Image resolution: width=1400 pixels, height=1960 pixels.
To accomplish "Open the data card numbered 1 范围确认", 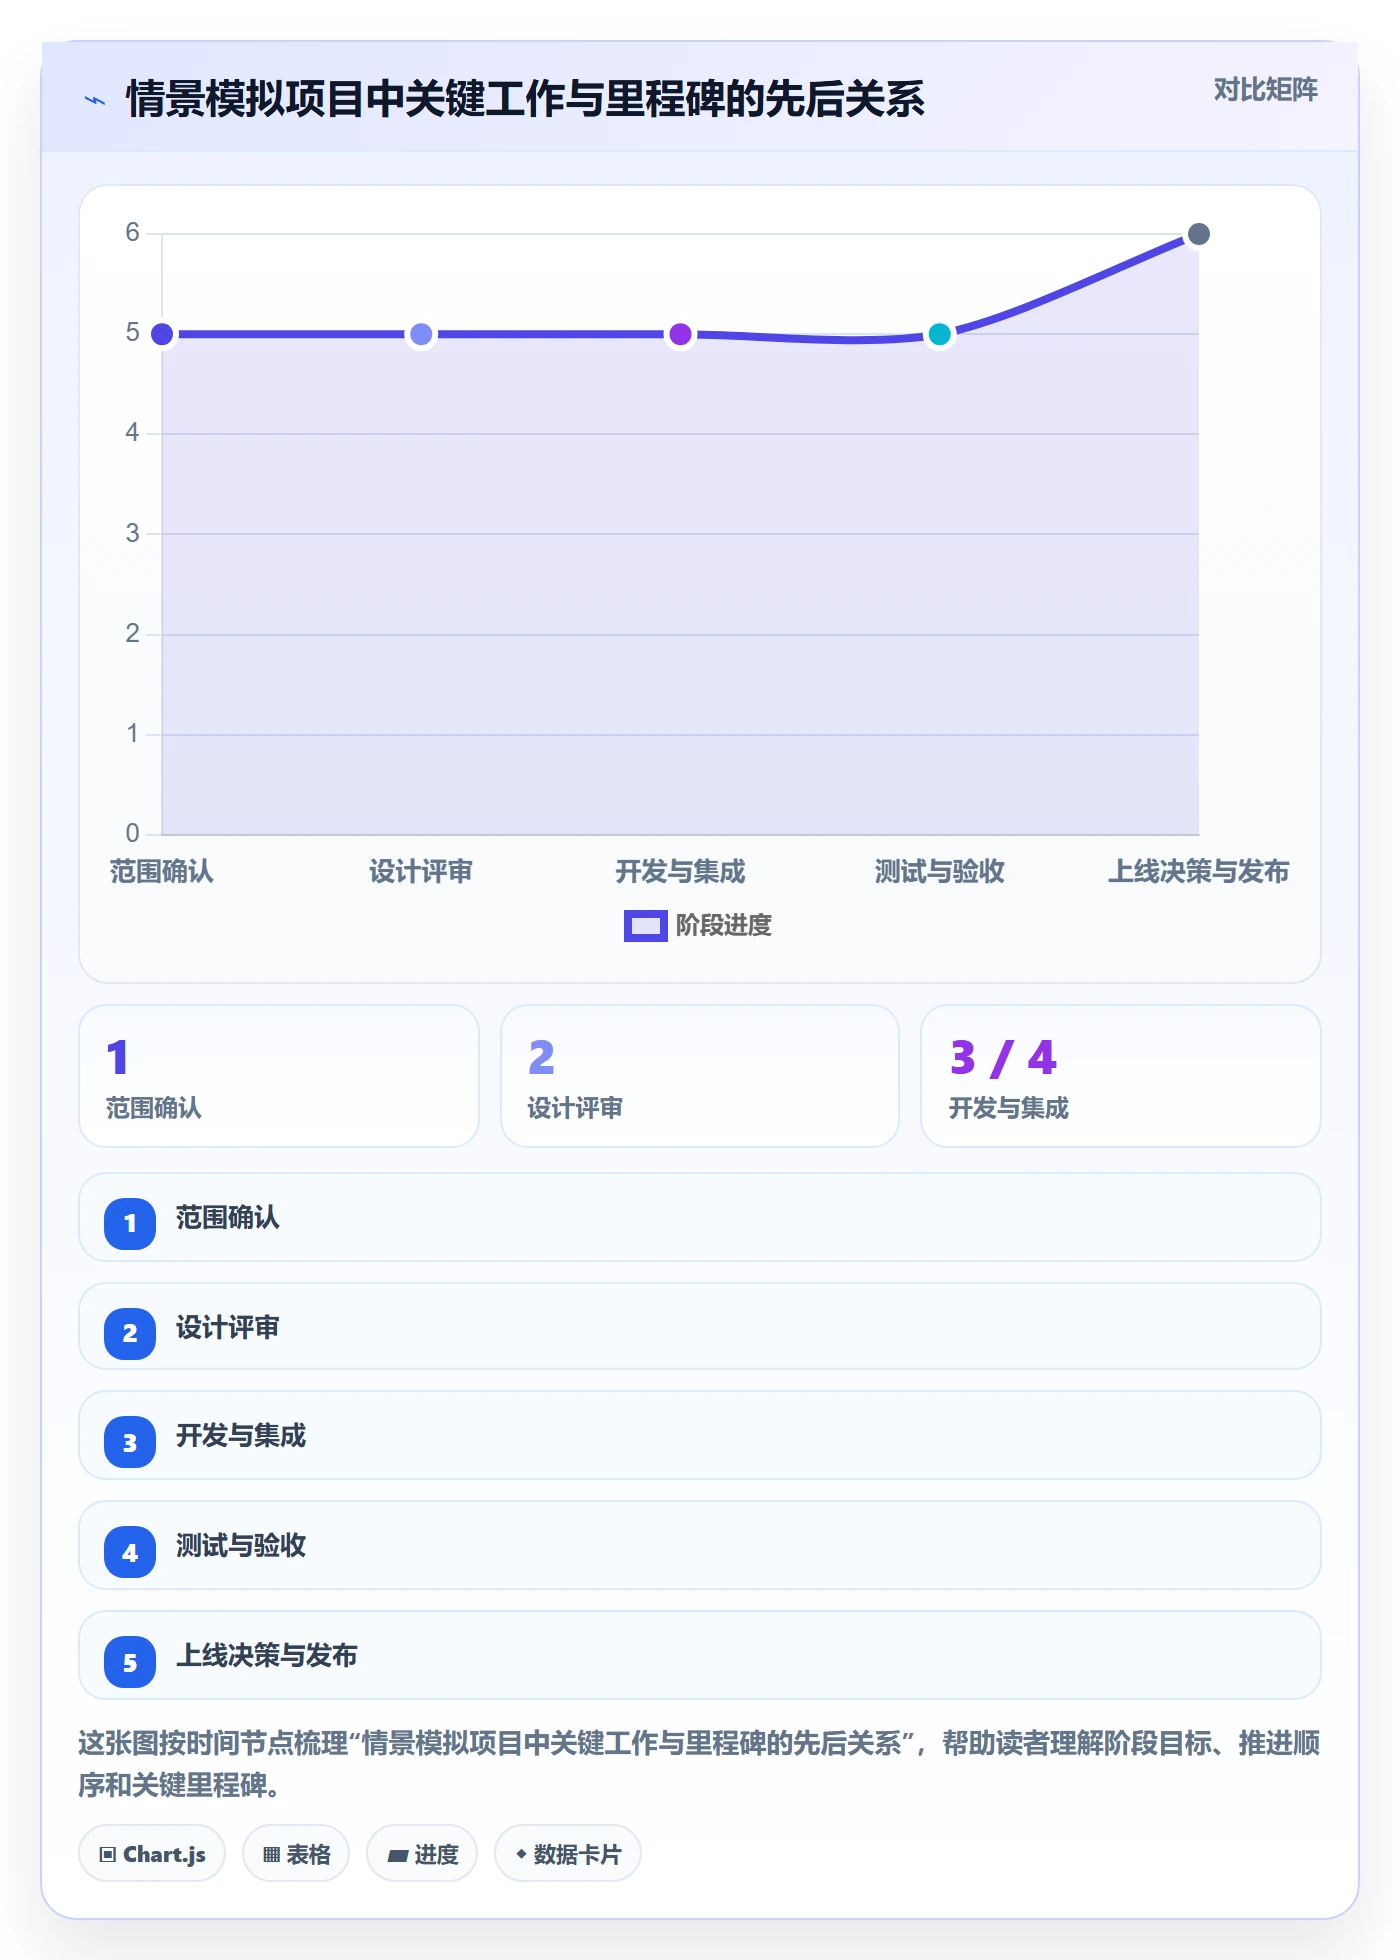I will coord(279,1076).
